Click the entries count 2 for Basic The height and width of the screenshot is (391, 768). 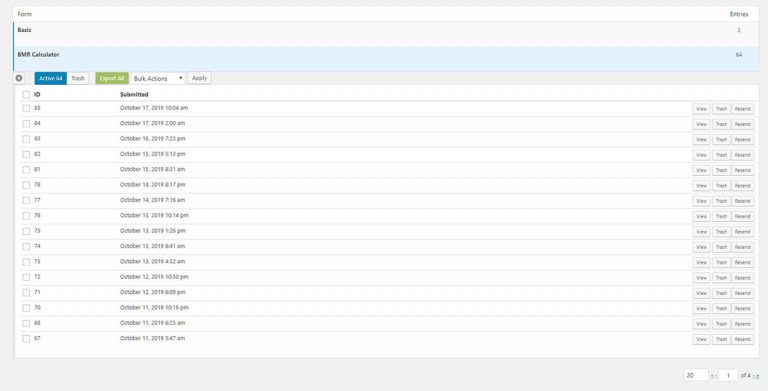coord(739,30)
